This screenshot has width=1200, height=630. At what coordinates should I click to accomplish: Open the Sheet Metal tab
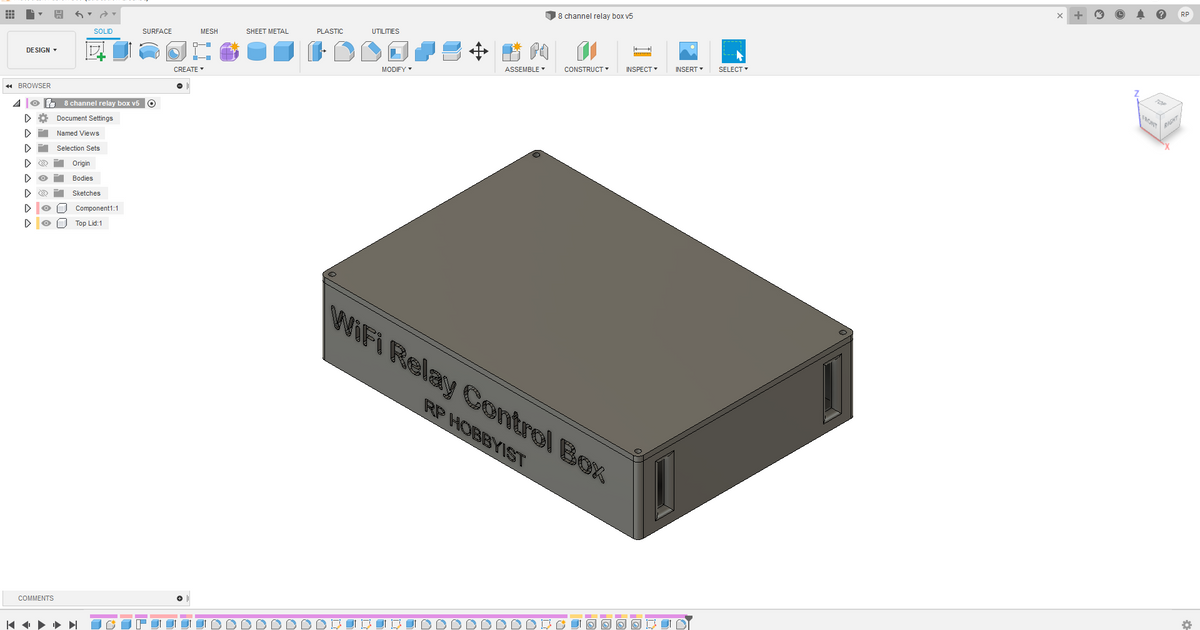267,31
